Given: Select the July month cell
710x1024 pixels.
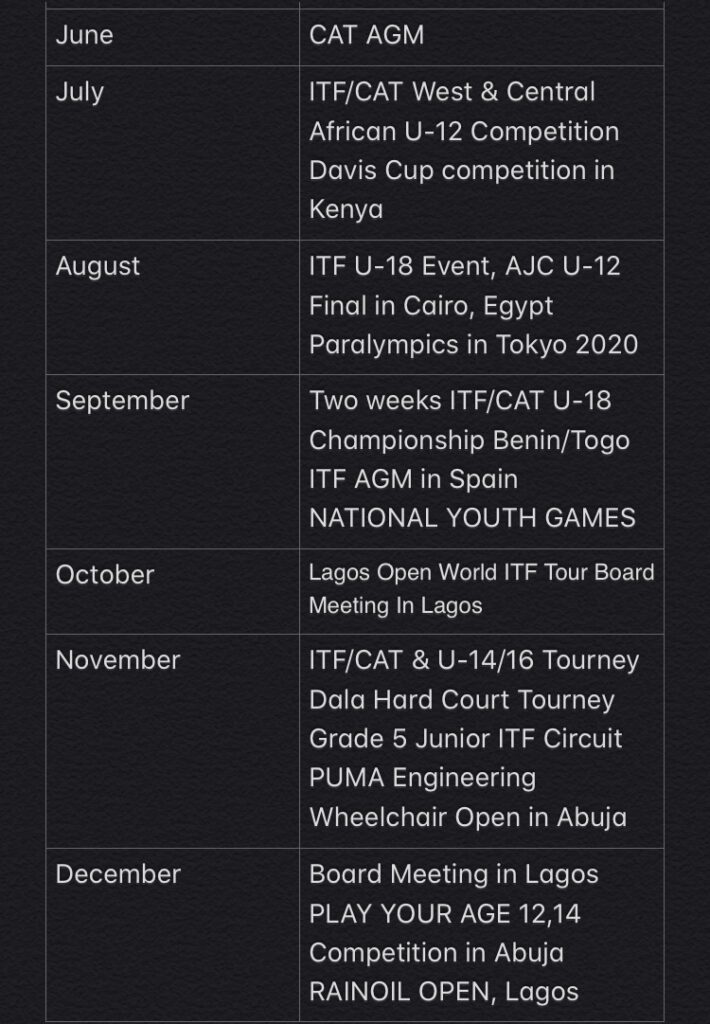Looking at the screenshot, I should click(x=172, y=153).
